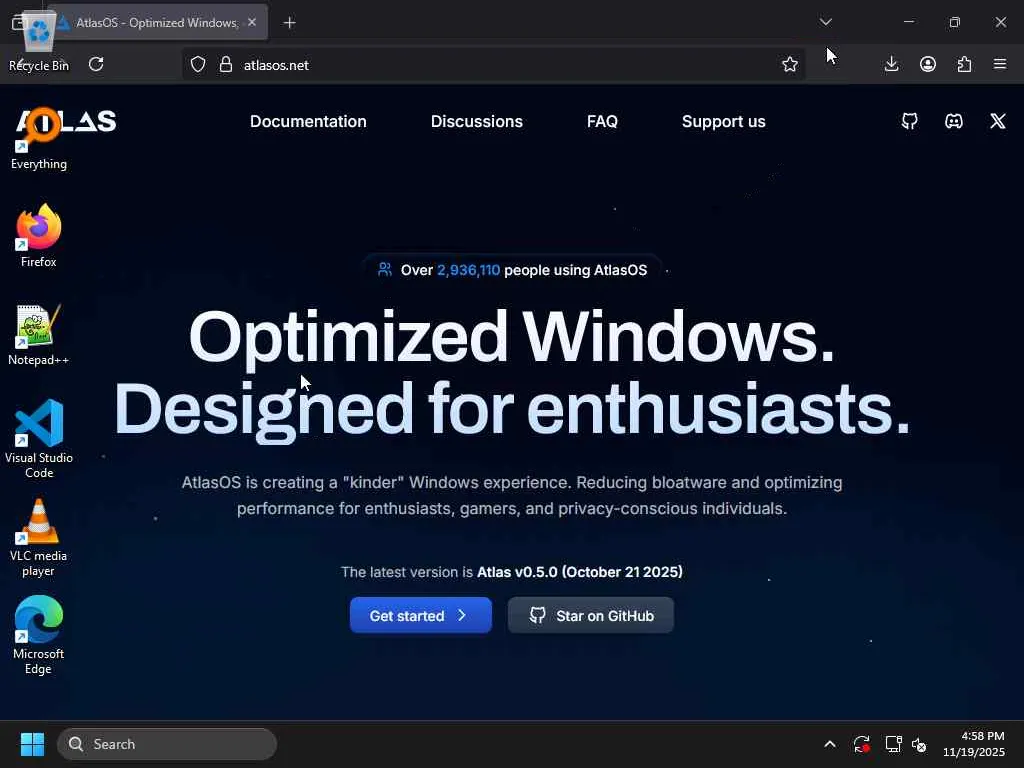Open the Recycle Bin desktop icon

[x=39, y=42]
